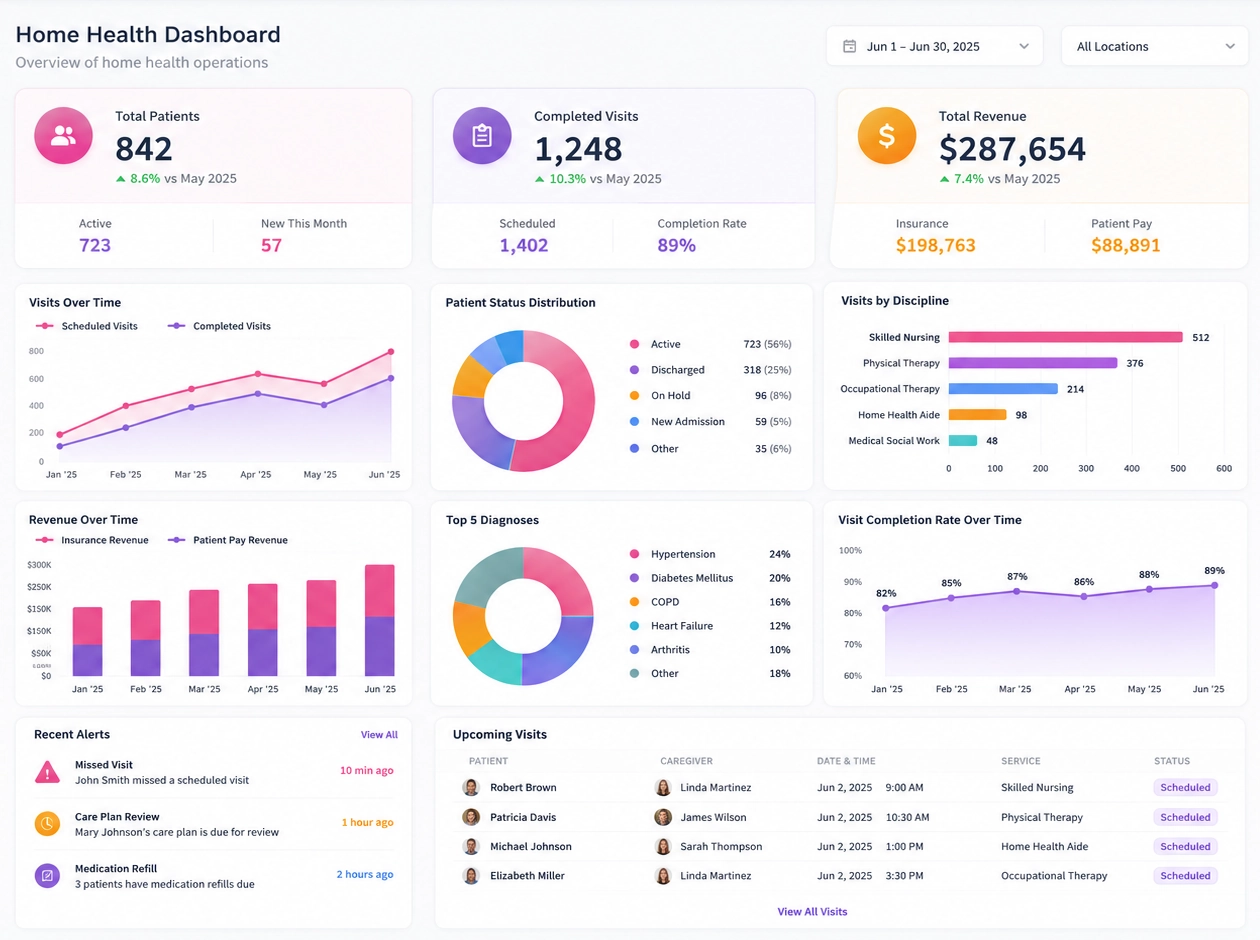Click Scheduled status badge for Michael Johnson
This screenshot has height=940, width=1260.
click(1185, 846)
